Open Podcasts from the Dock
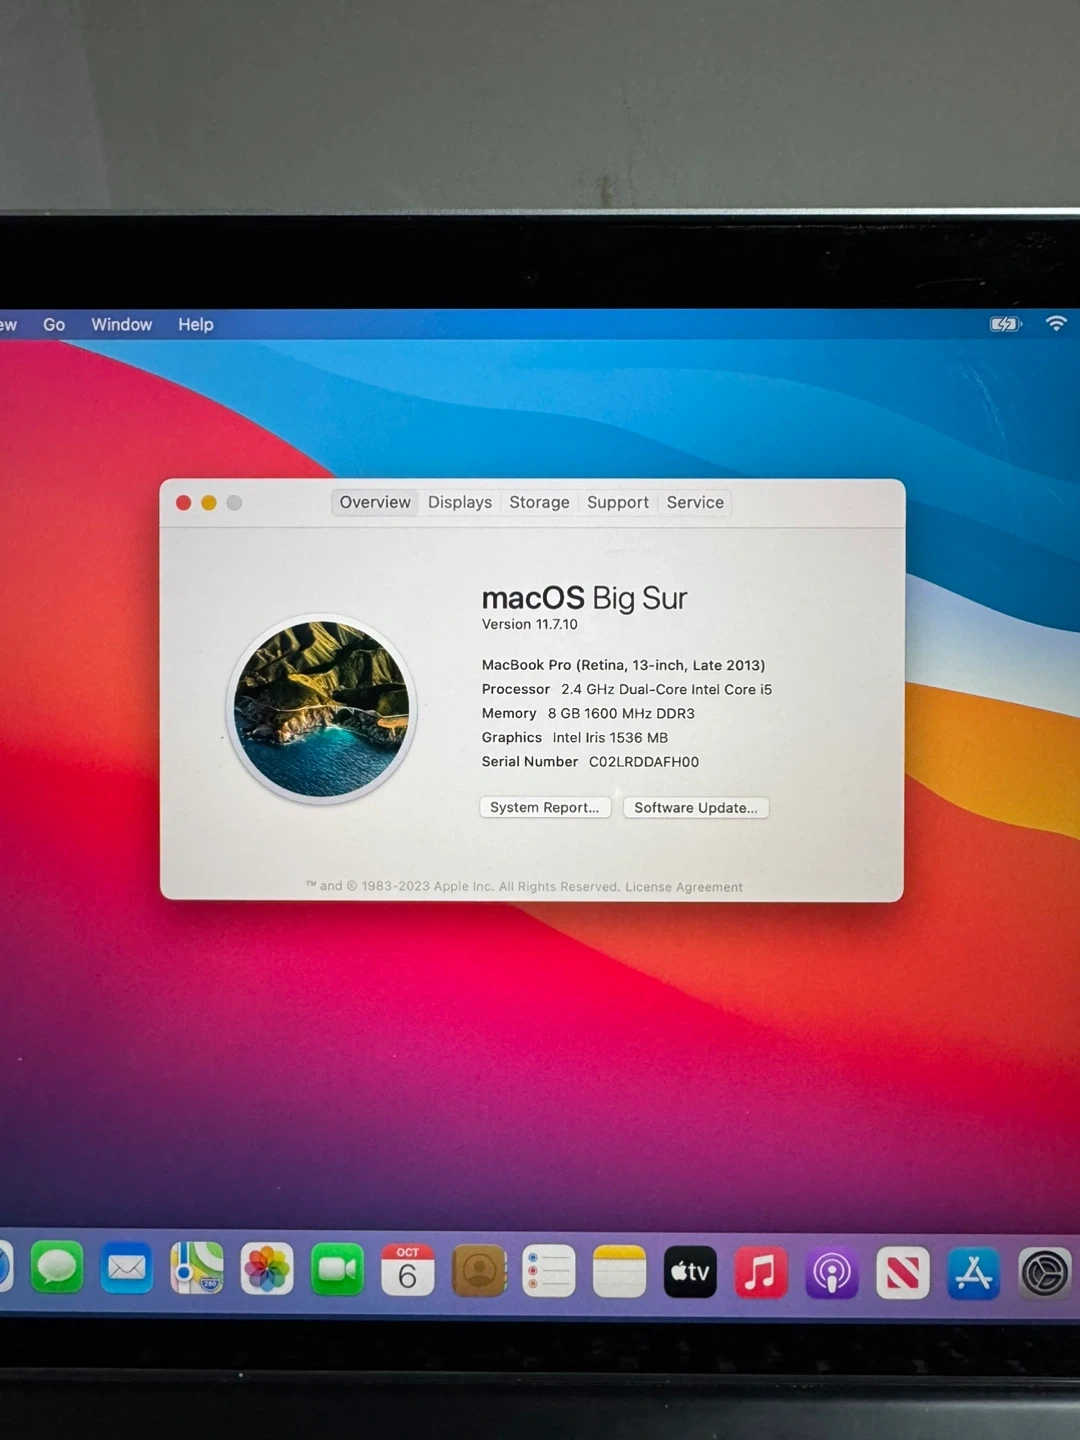Screen dimensions: 1080x1440 [x=832, y=1273]
